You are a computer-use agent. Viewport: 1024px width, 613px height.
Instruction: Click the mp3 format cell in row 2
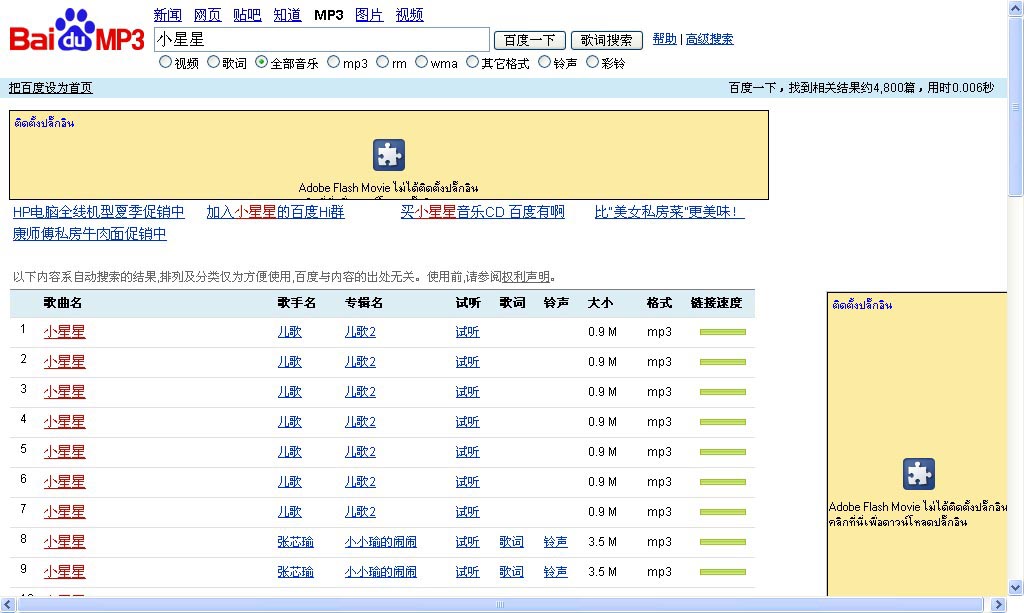659,362
